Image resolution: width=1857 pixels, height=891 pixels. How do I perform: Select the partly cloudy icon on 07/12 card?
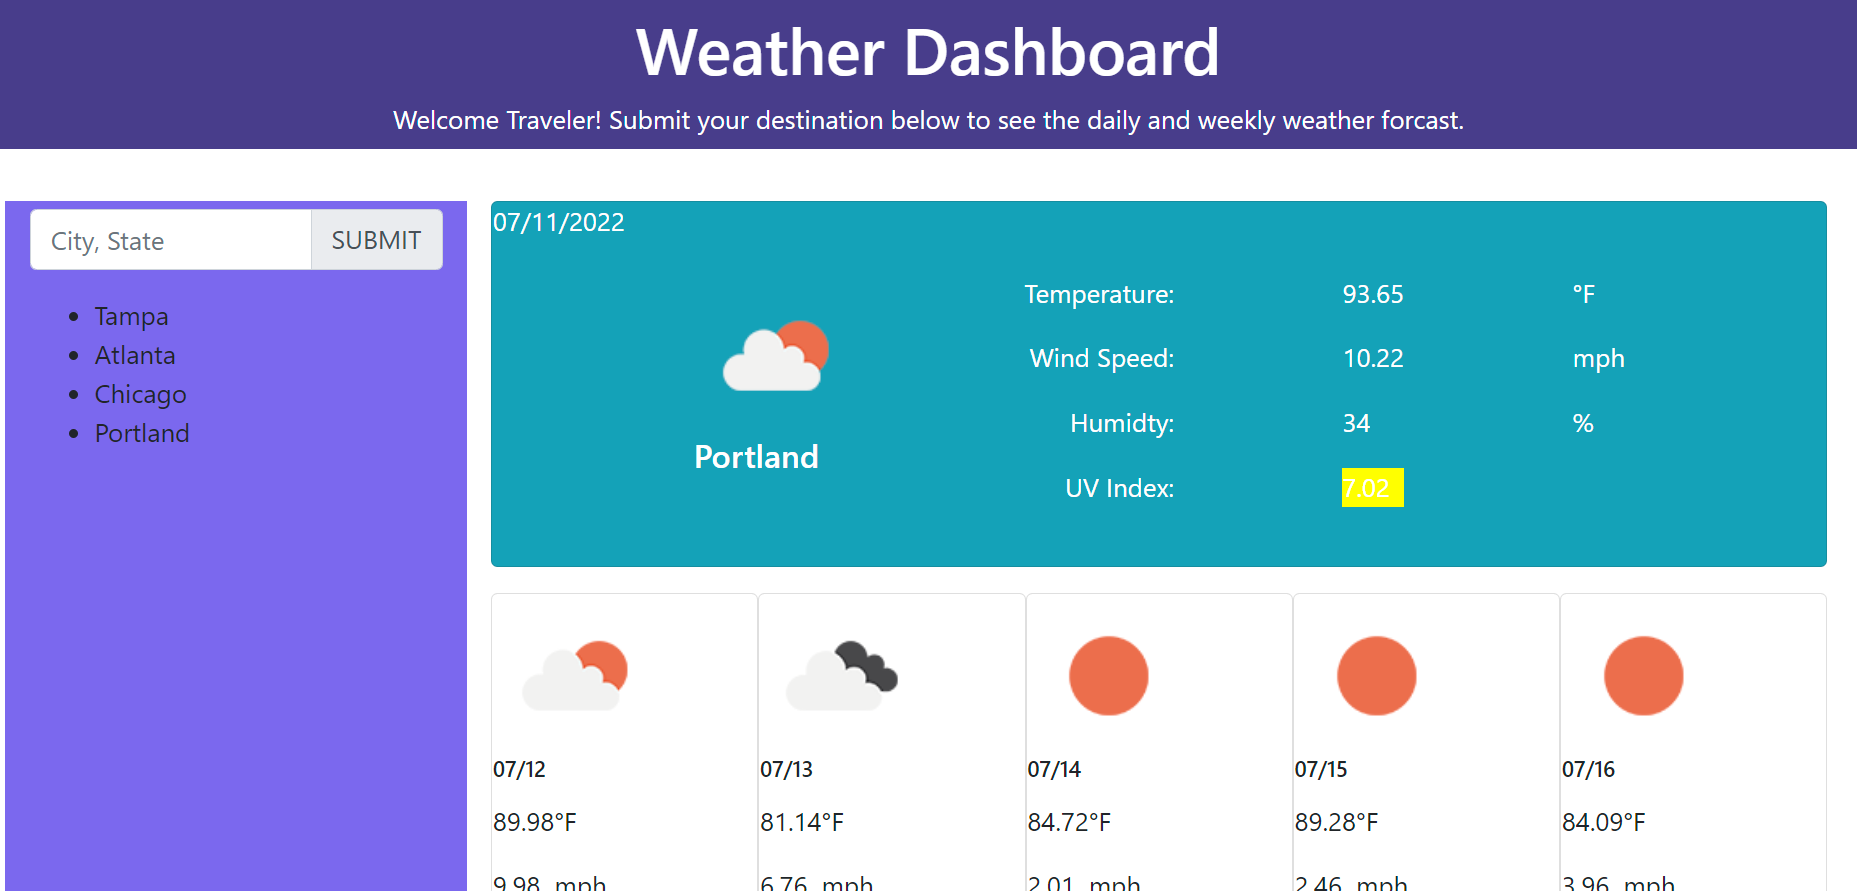(575, 675)
